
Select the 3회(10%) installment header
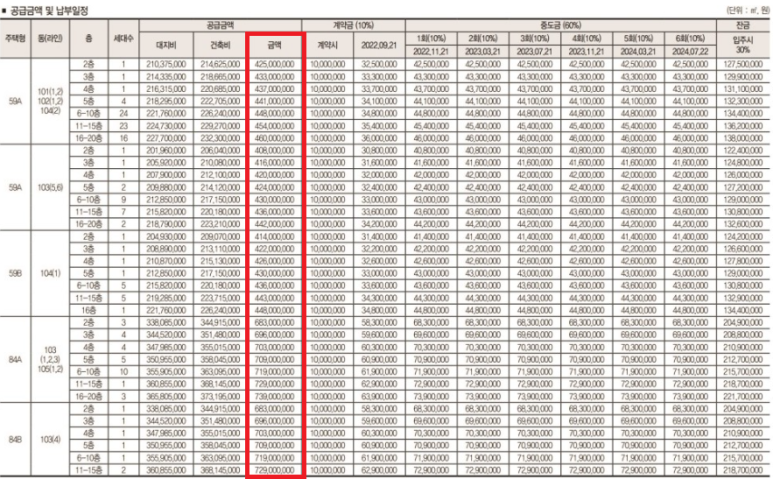535,38
